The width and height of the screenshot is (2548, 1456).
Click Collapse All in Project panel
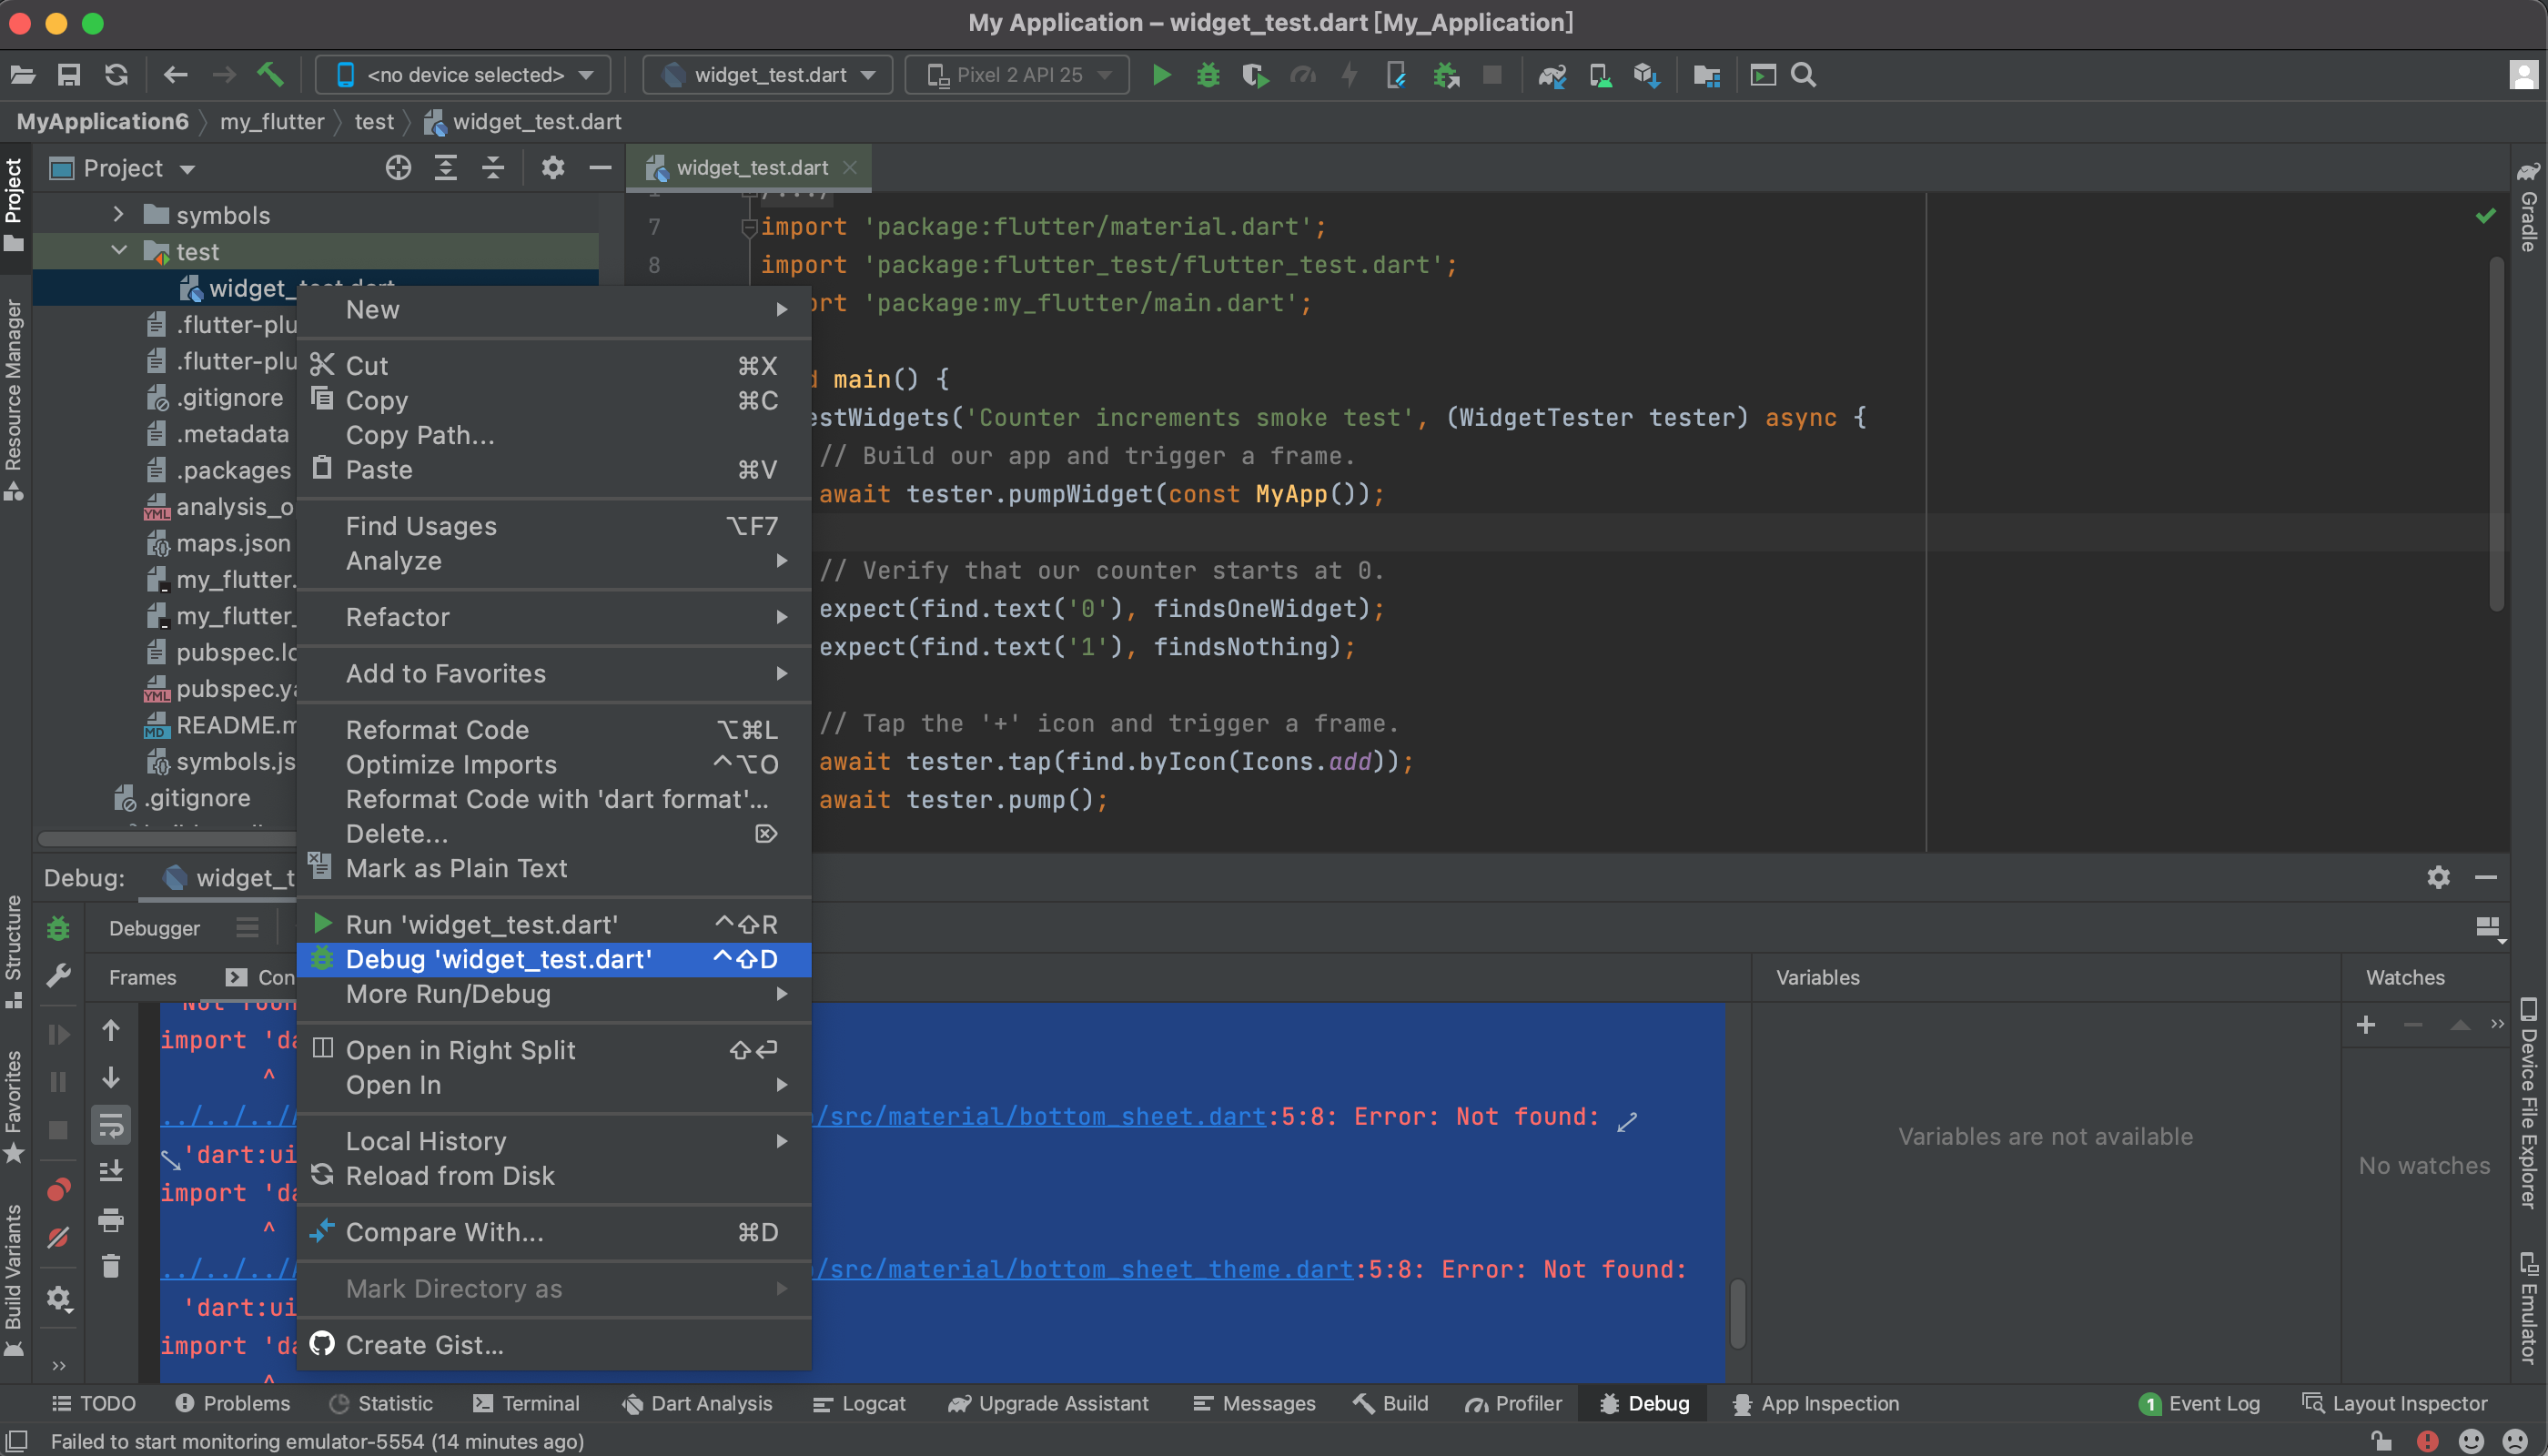(493, 168)
